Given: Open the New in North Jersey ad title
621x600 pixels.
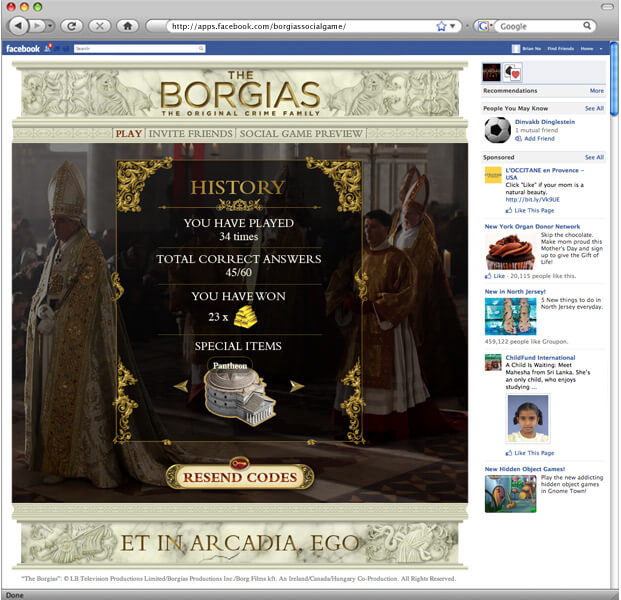Looking at the screenshot, I should pyautogui.click(x=515, y=291).
